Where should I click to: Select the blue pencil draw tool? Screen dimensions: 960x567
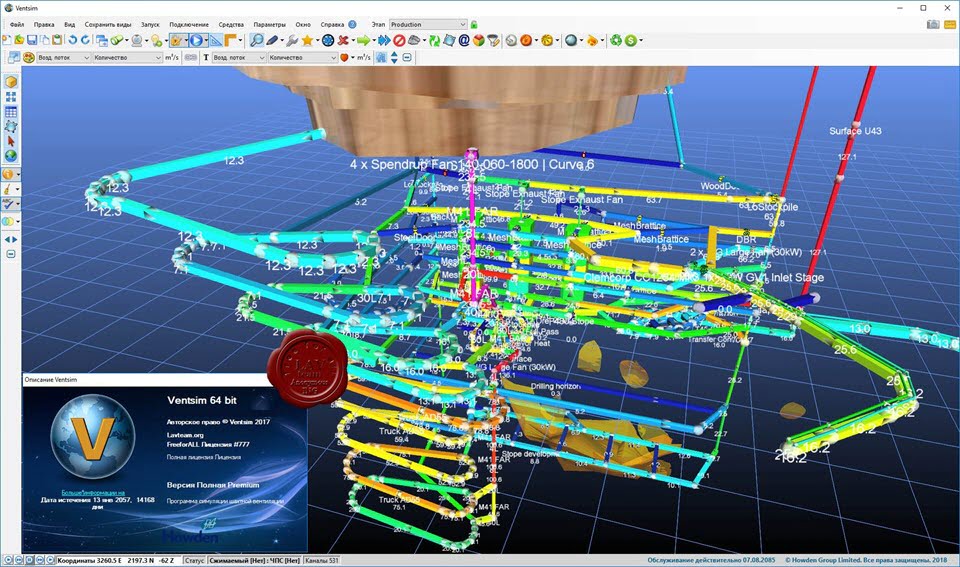272,40
